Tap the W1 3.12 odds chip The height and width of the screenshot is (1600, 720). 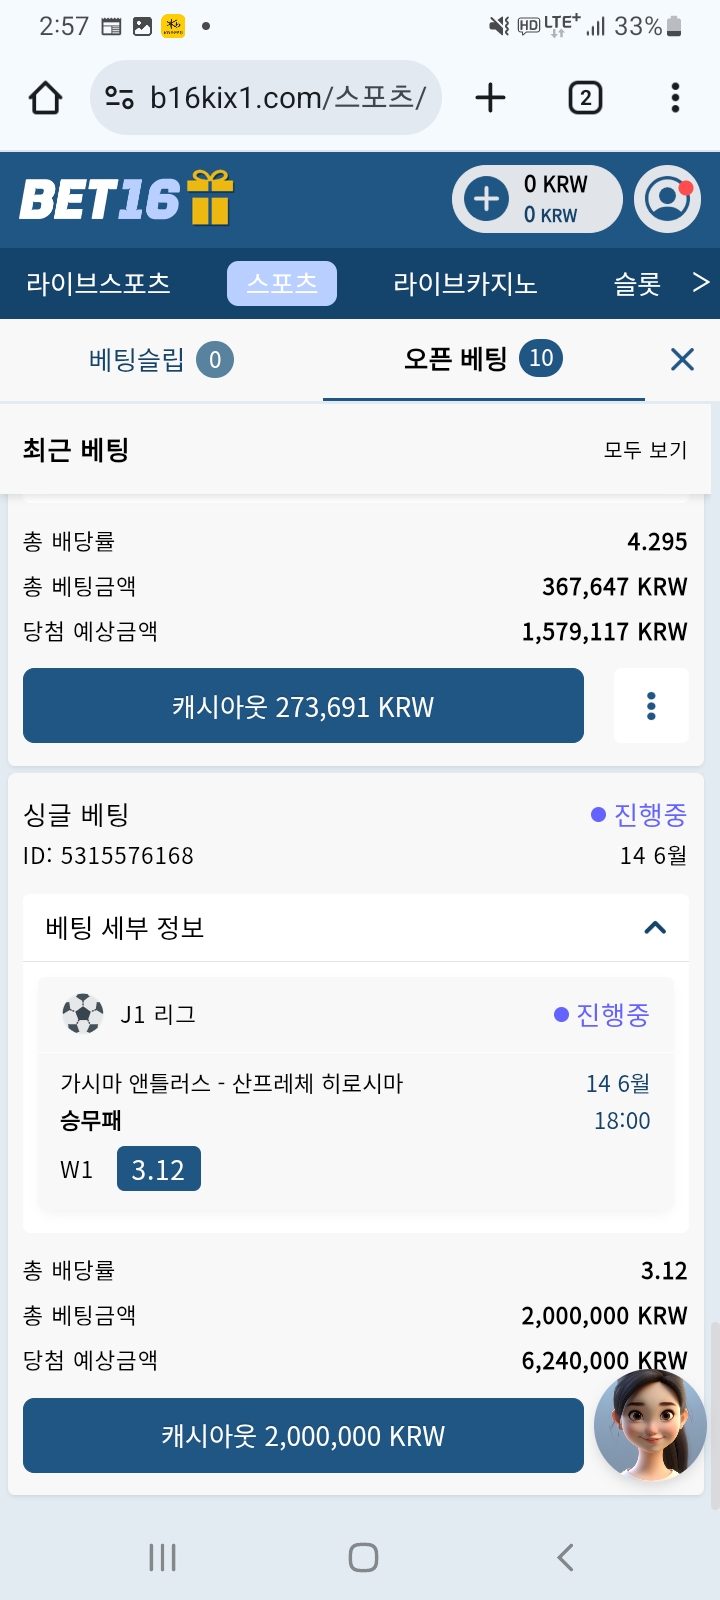click(158, 1169)
